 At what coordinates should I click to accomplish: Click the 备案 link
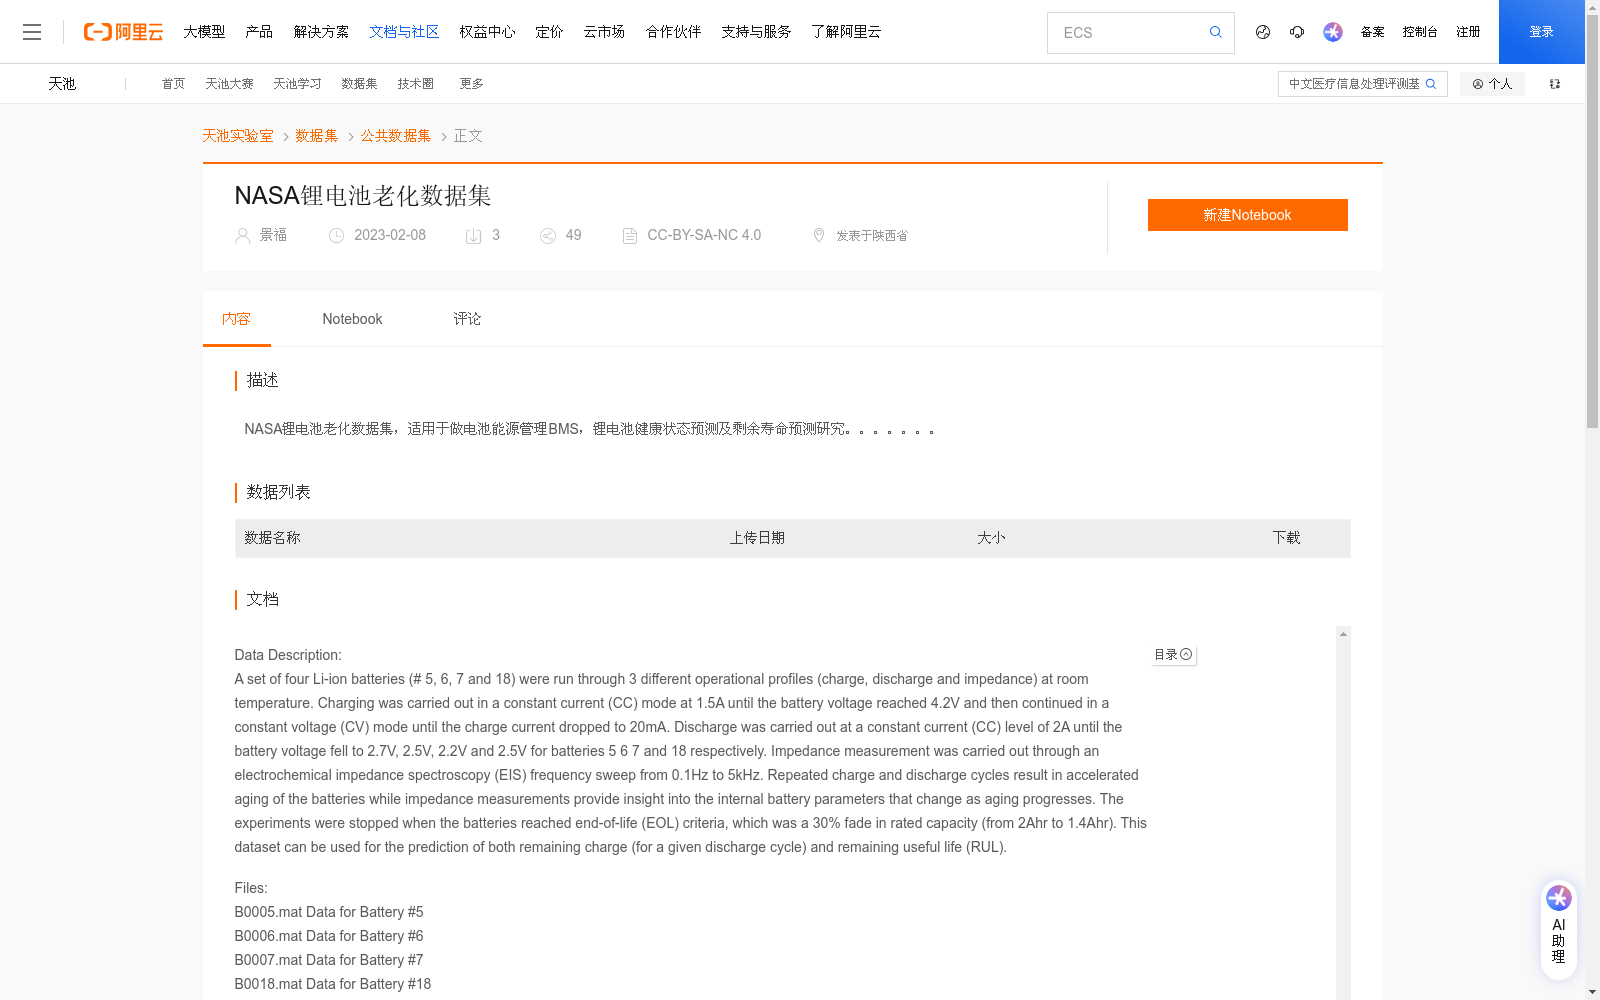tap(1372, 32)
